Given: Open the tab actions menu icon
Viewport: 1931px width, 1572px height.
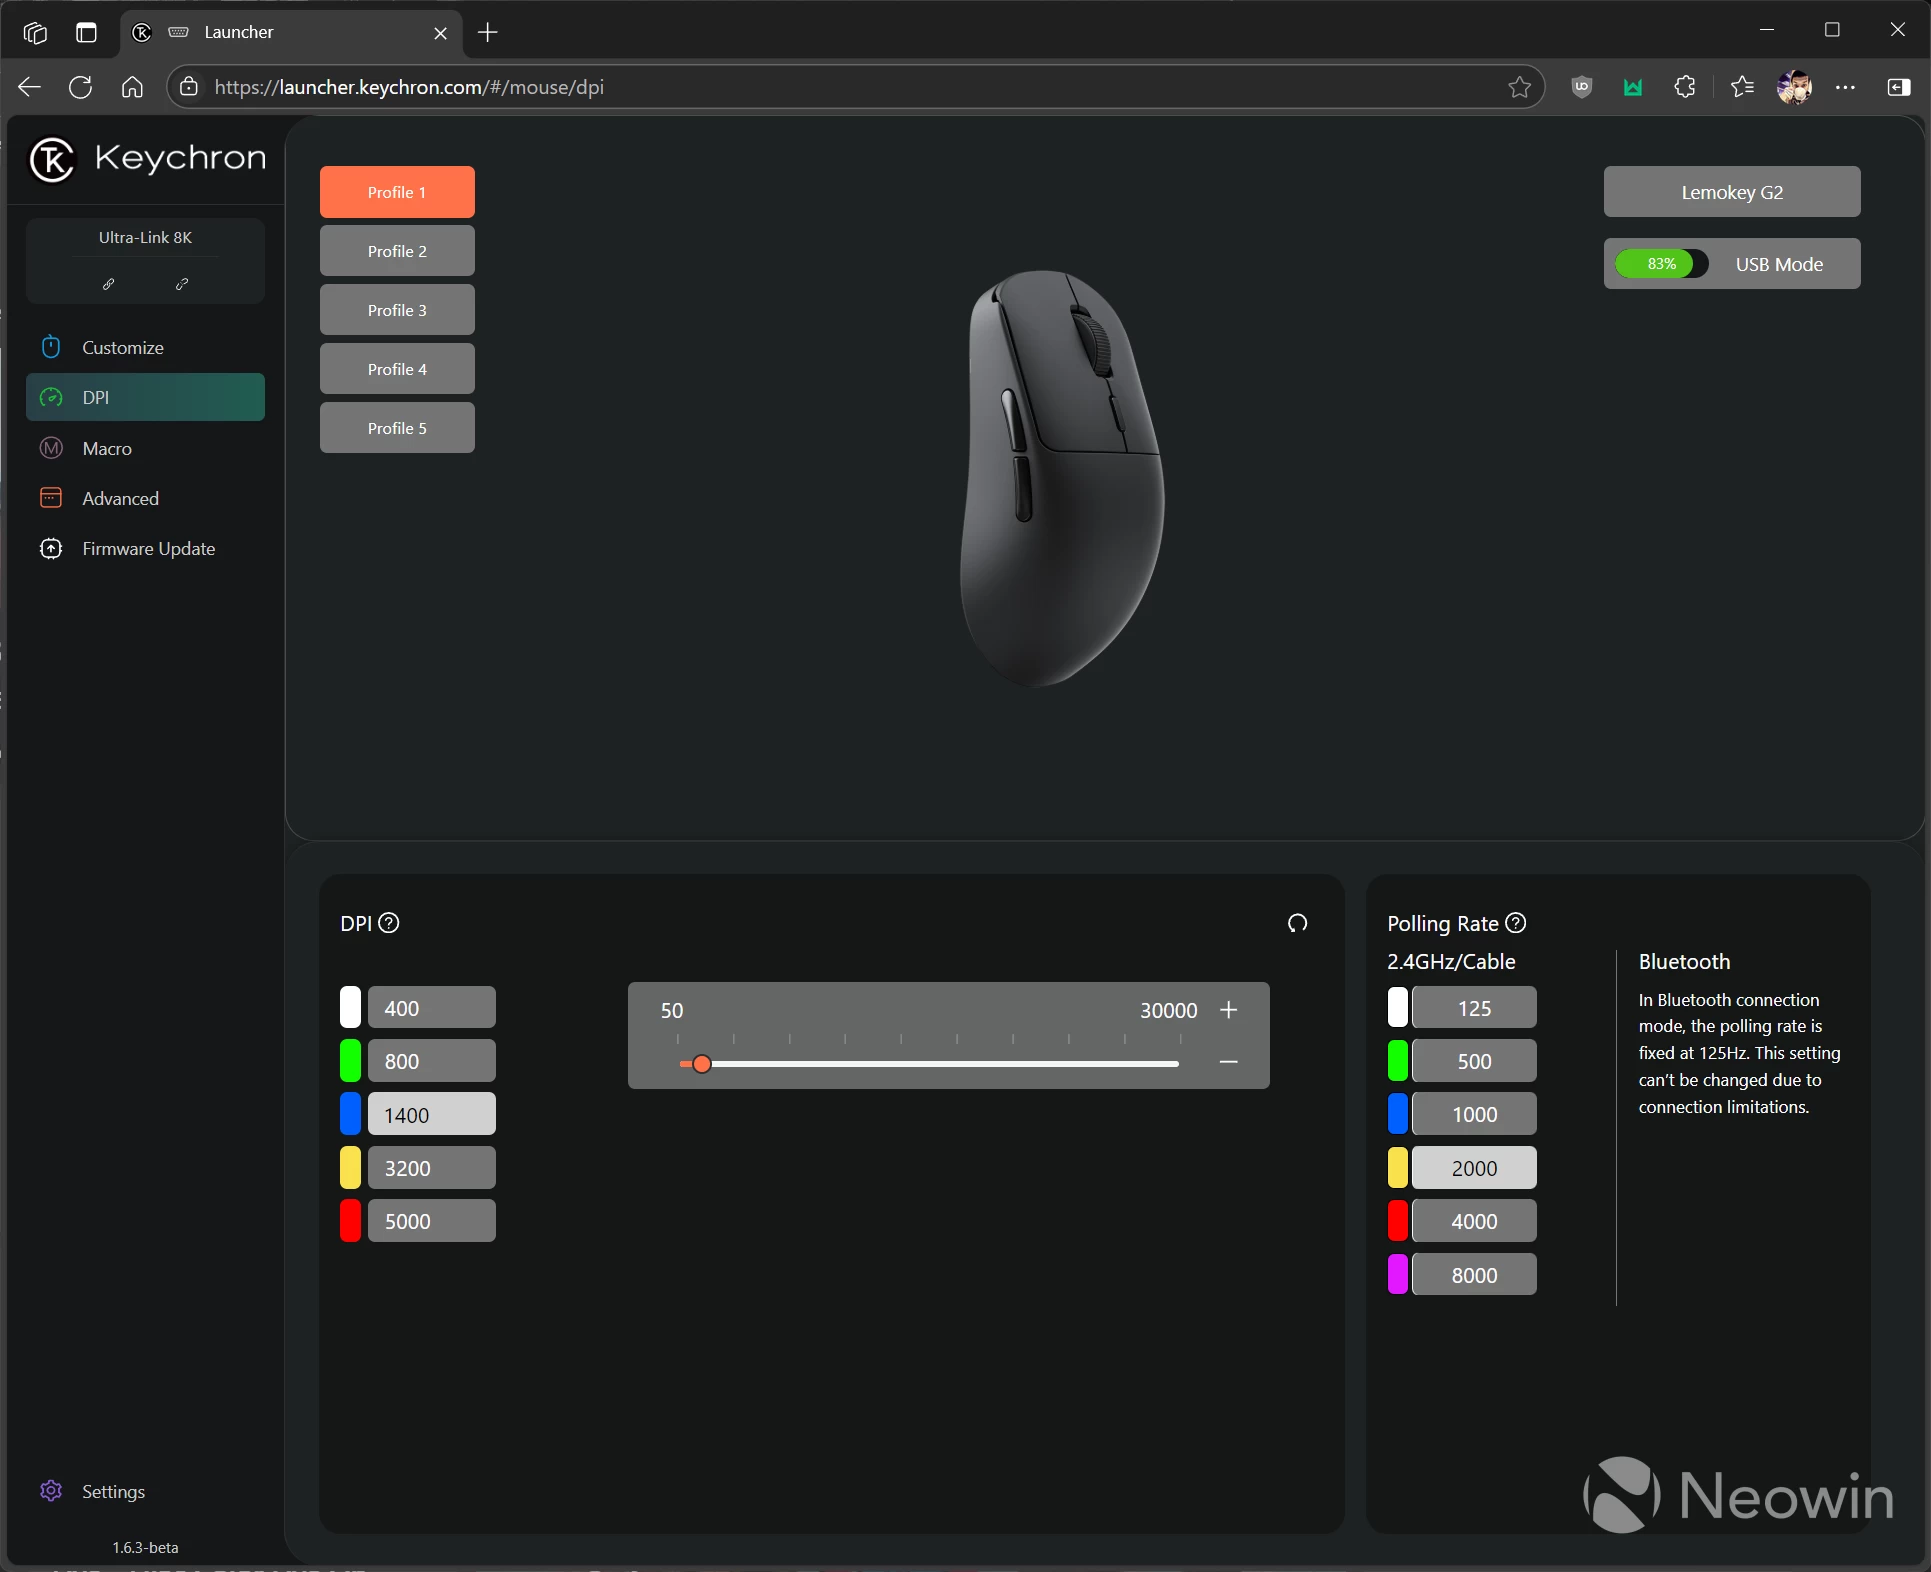Looking at the screenshot, I should [86, 33].
